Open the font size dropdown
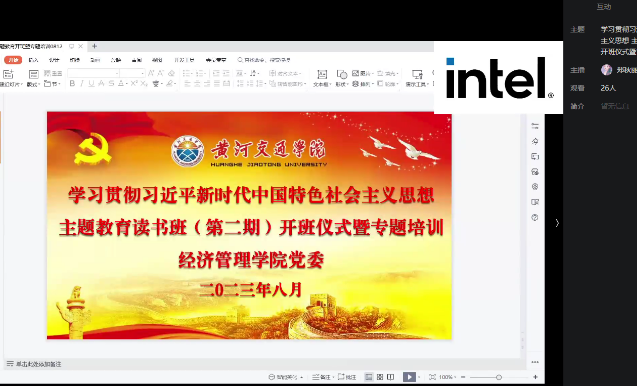Screen dimensions: 637x386 tap(132, 73)
